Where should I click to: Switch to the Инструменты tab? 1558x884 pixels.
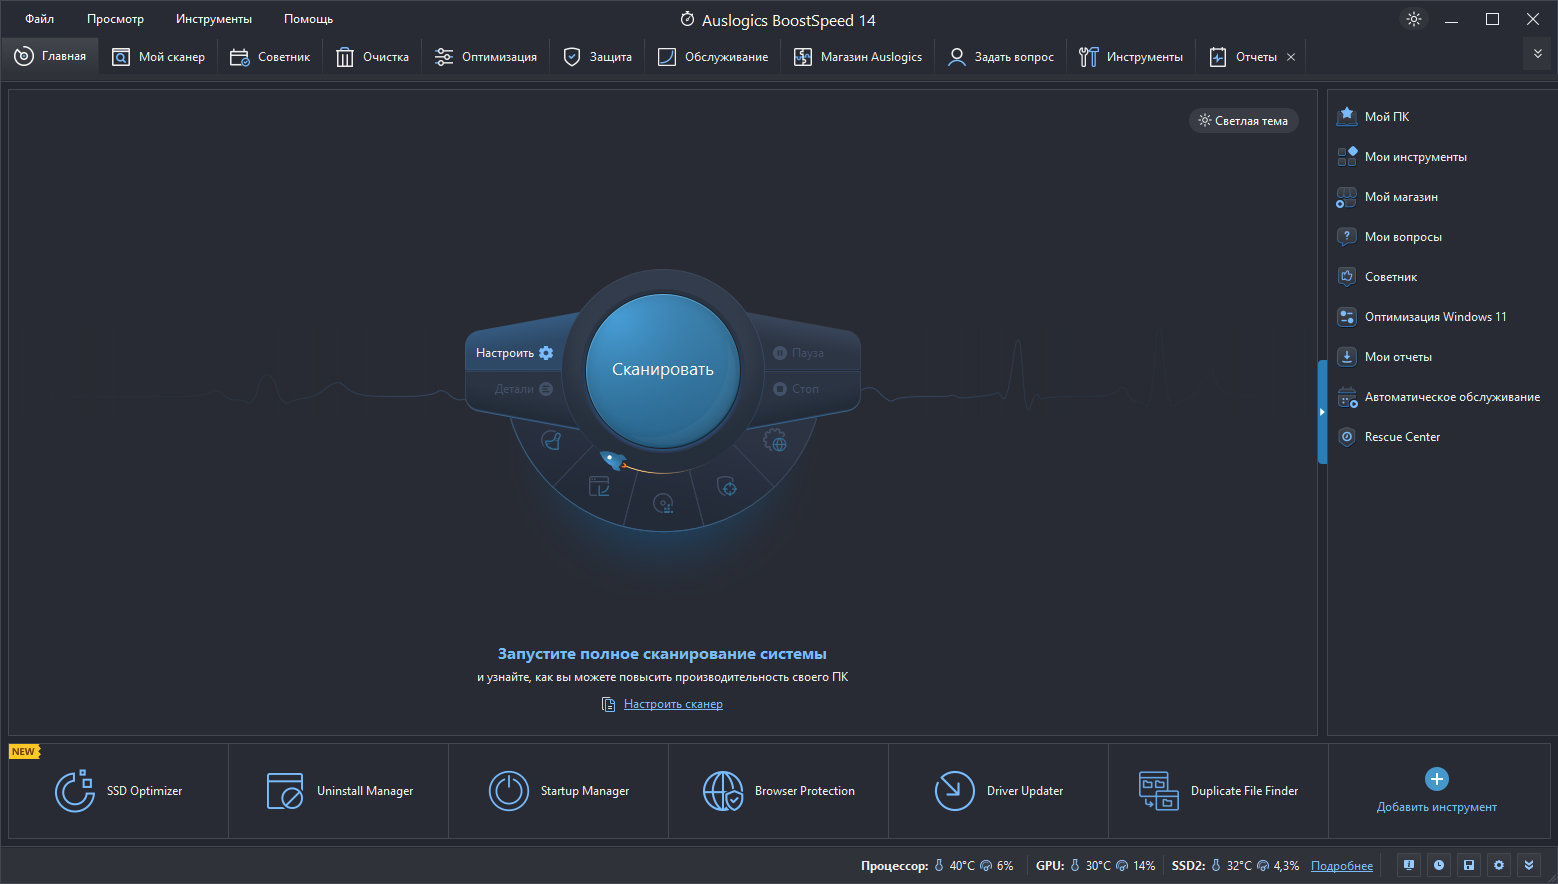1131,57
